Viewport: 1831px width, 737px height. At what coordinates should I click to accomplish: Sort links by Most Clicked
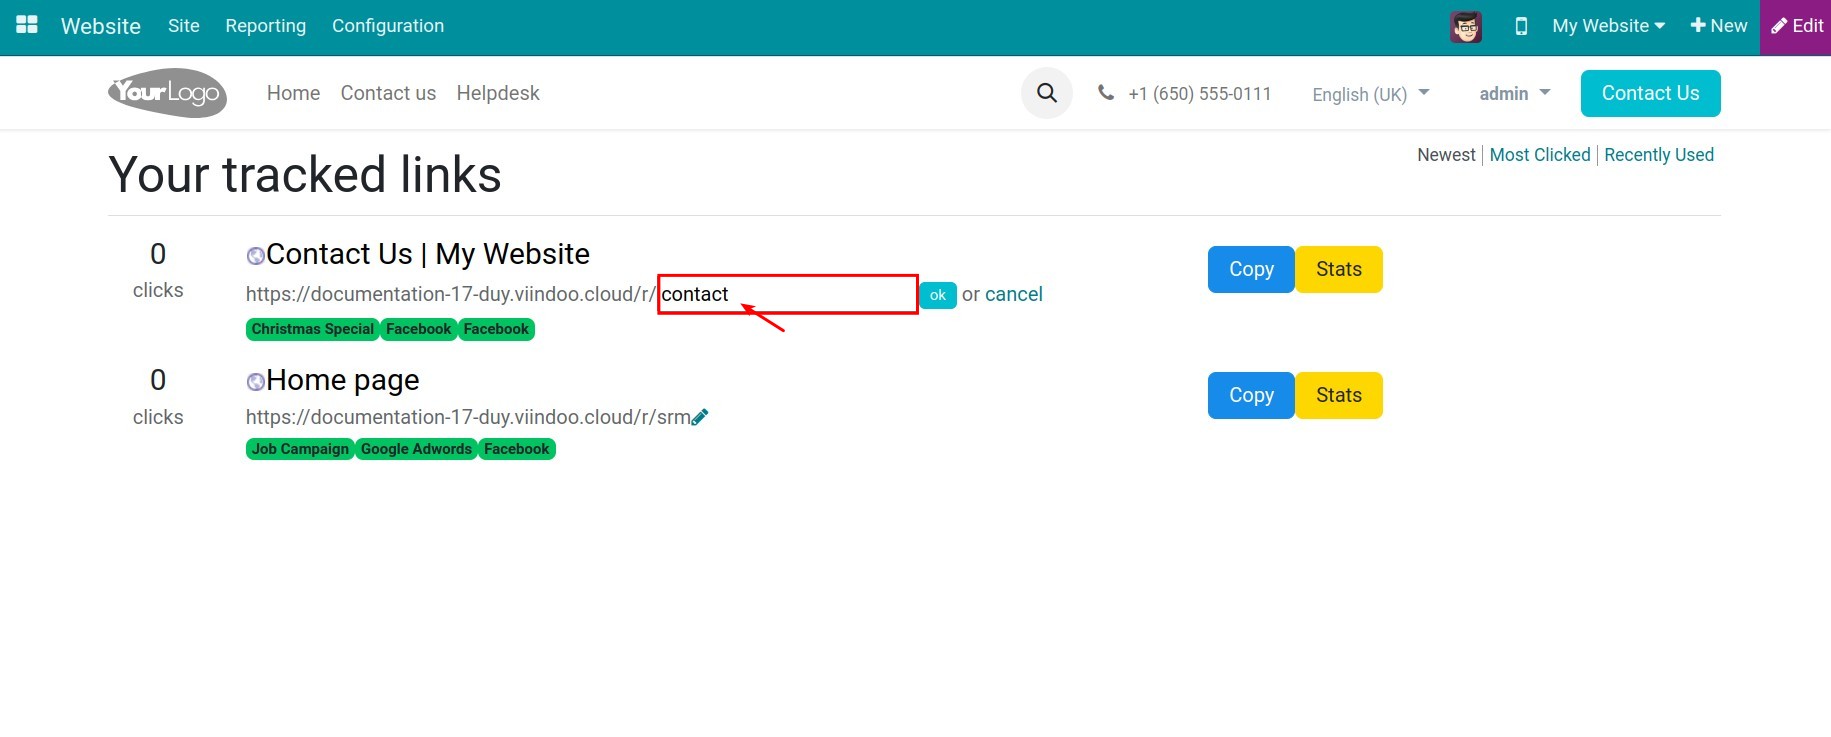tap(1540, 155)
